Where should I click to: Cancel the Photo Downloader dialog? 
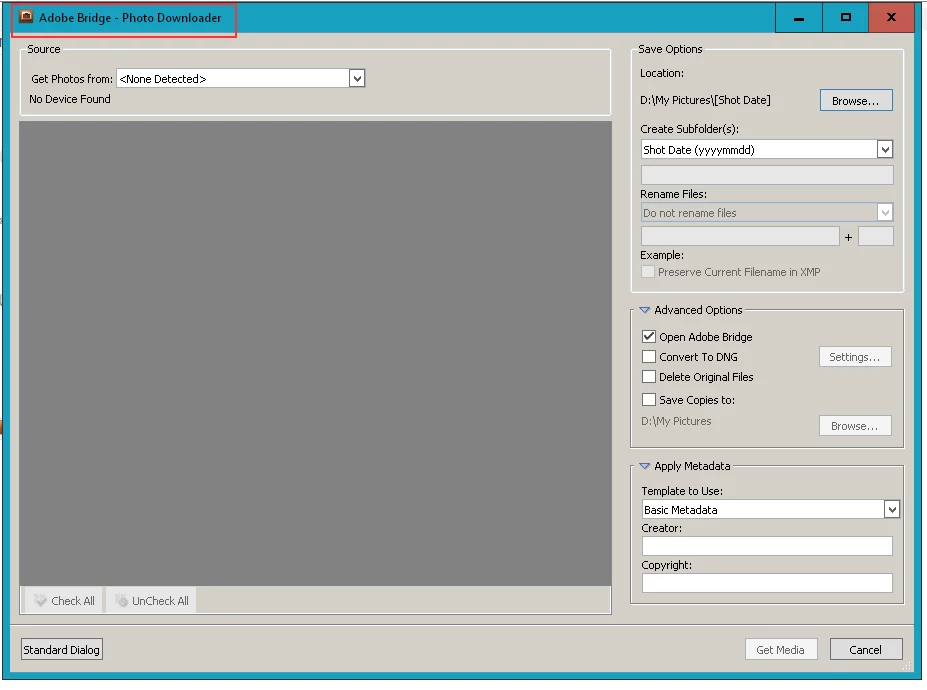[866, 649]
